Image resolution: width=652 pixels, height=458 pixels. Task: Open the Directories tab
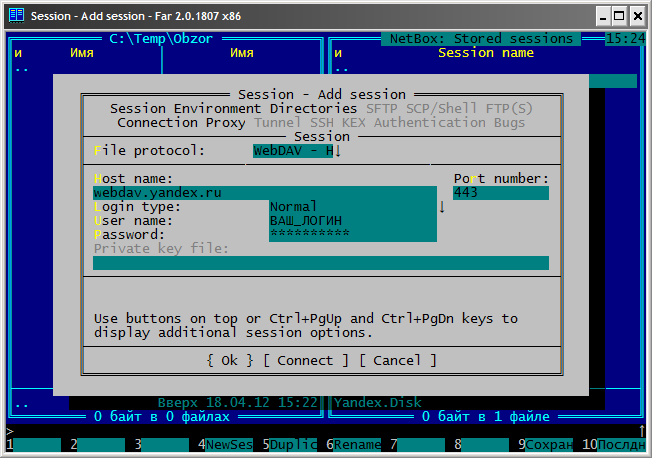pos(313,108)
